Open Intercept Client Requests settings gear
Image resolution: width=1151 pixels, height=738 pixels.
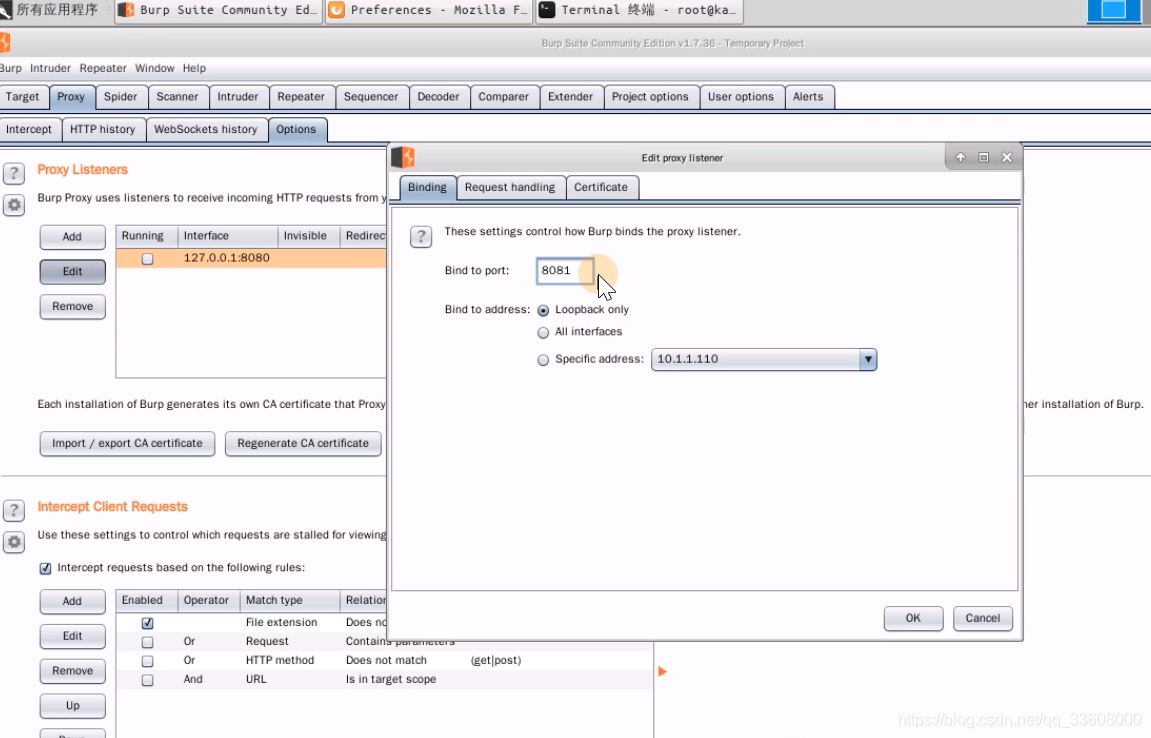tap(13, 542)
